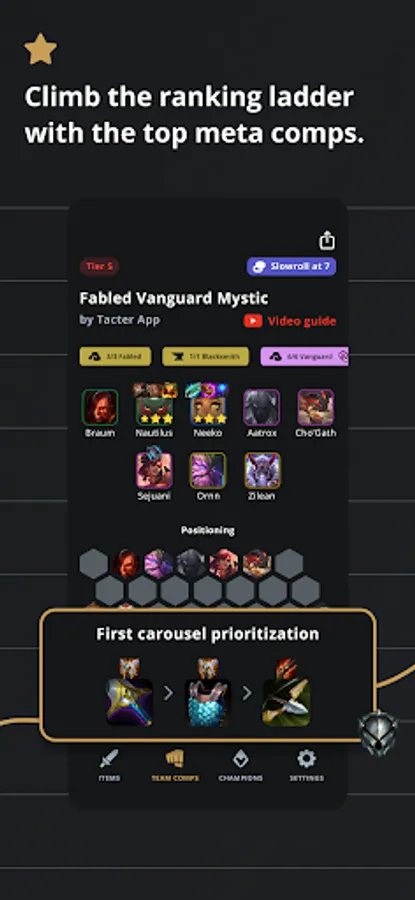Open the Settings tab
This screenshot has width=415, height=900.
point(307,766)
